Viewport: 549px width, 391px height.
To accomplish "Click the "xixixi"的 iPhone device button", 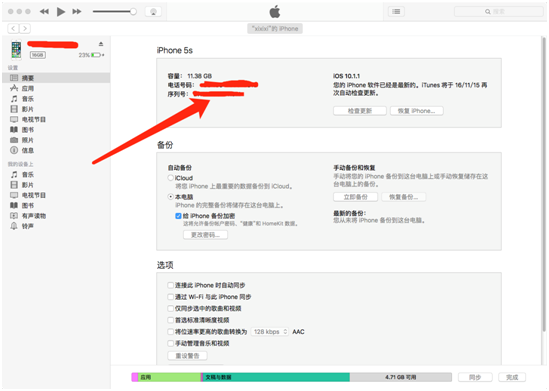I will [x=275, y=29].
